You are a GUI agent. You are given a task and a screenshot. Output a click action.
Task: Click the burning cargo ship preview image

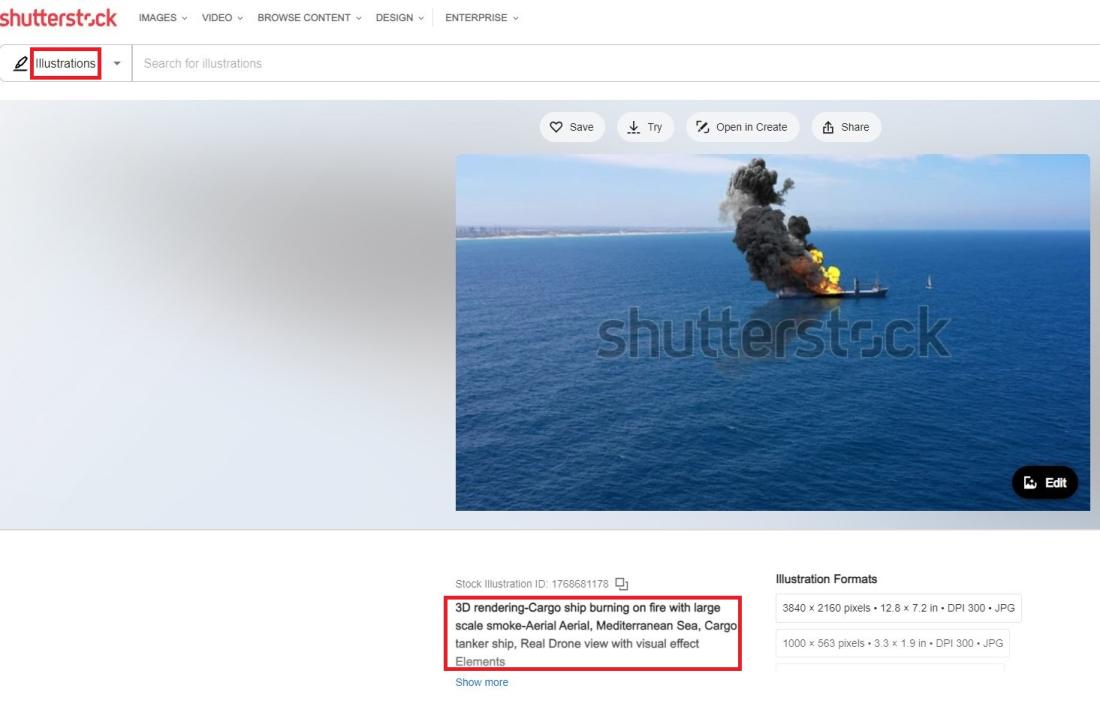(x=772, y=332)
